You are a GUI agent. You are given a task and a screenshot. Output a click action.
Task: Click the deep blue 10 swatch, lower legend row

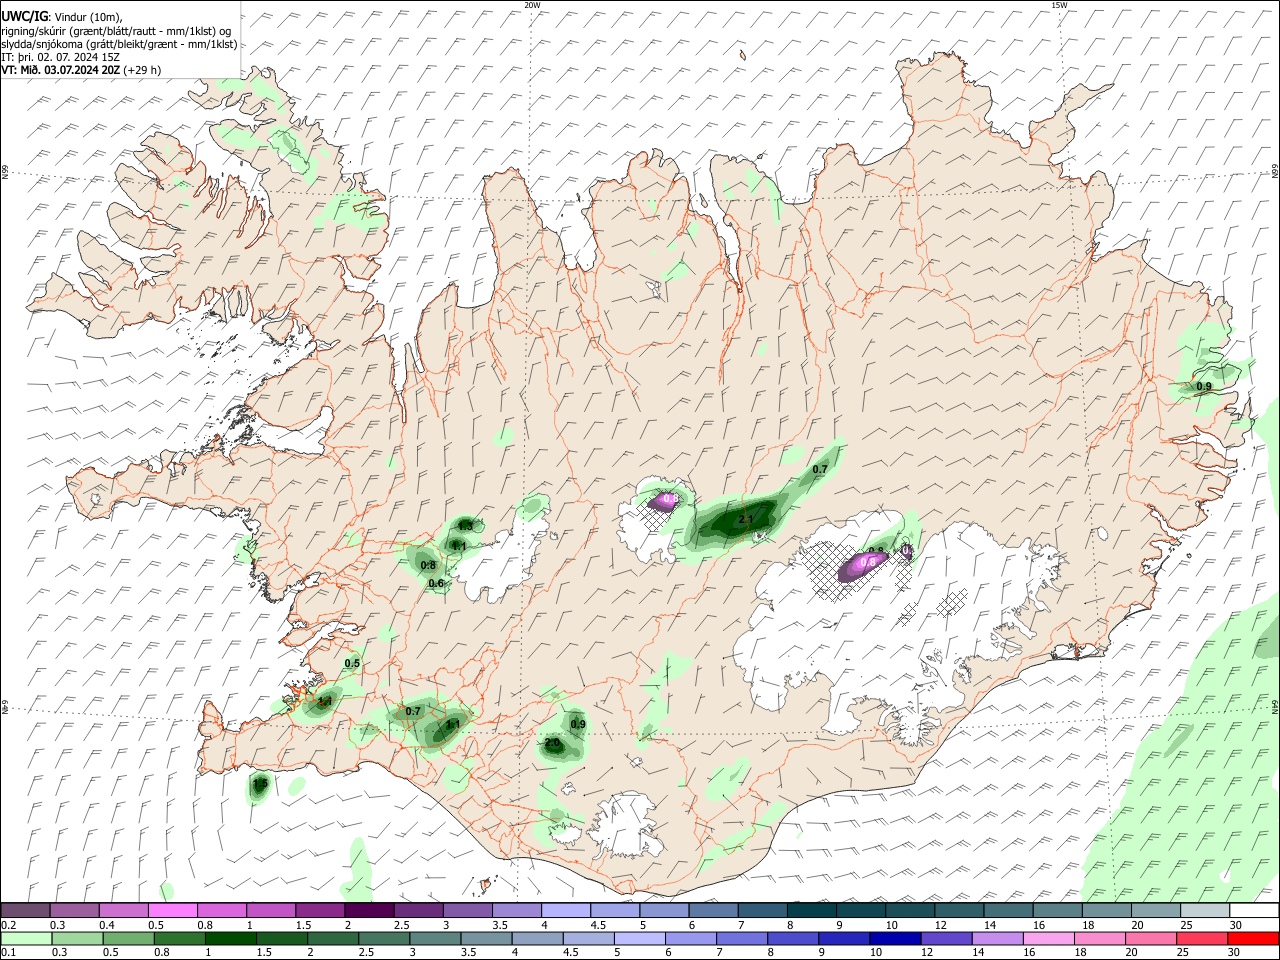(895, 938)
